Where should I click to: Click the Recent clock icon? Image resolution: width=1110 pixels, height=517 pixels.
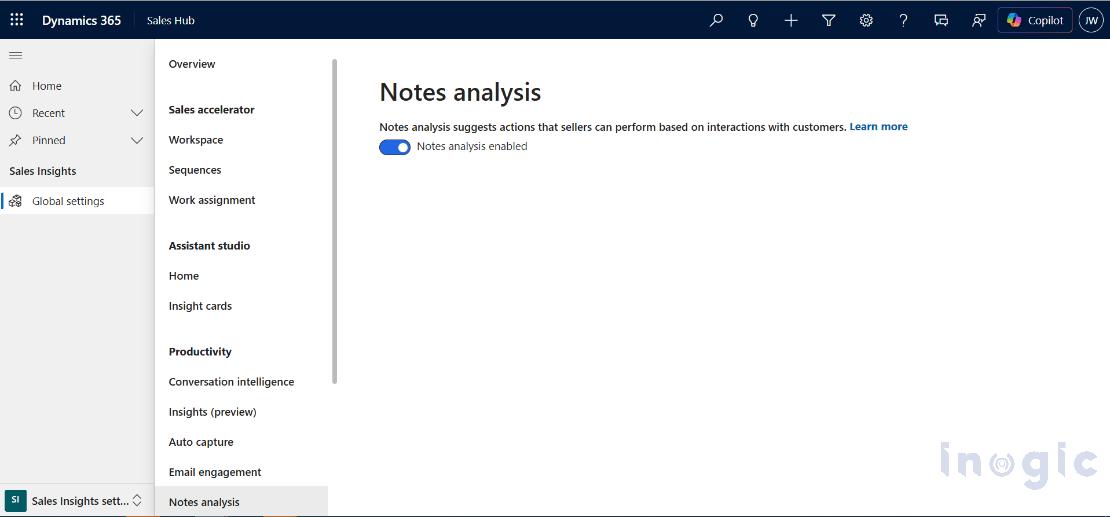point(15,113)
